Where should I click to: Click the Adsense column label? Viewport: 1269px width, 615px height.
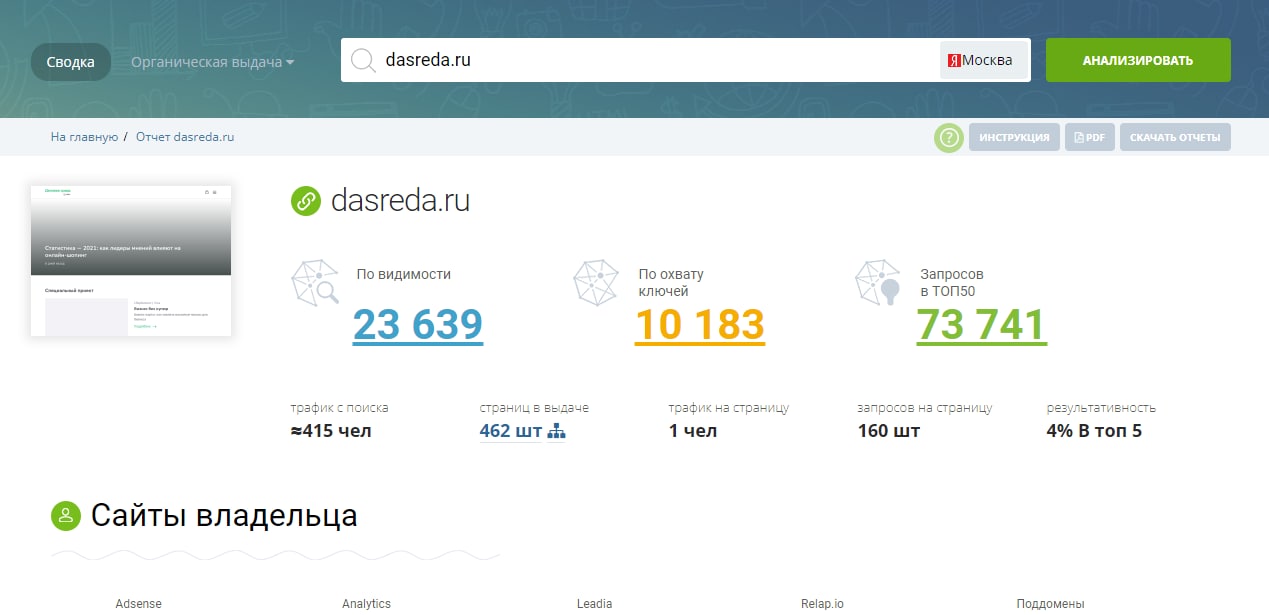(x=138, y=604)
